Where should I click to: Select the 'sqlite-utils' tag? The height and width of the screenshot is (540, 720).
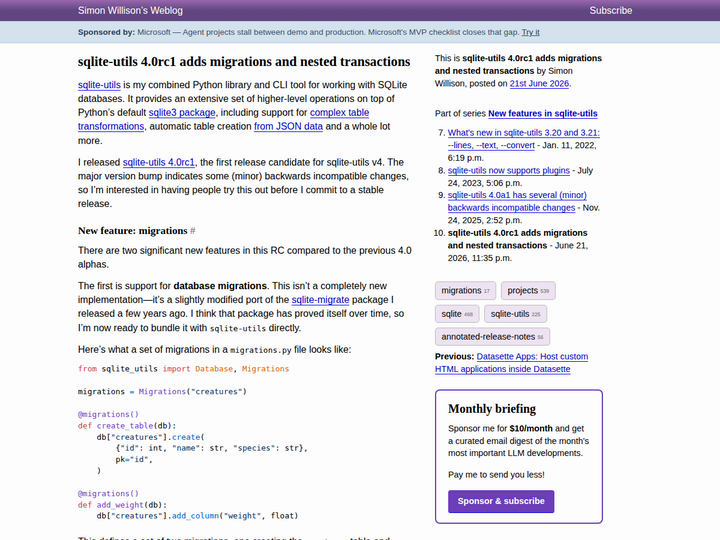click(x=515, y=314)
